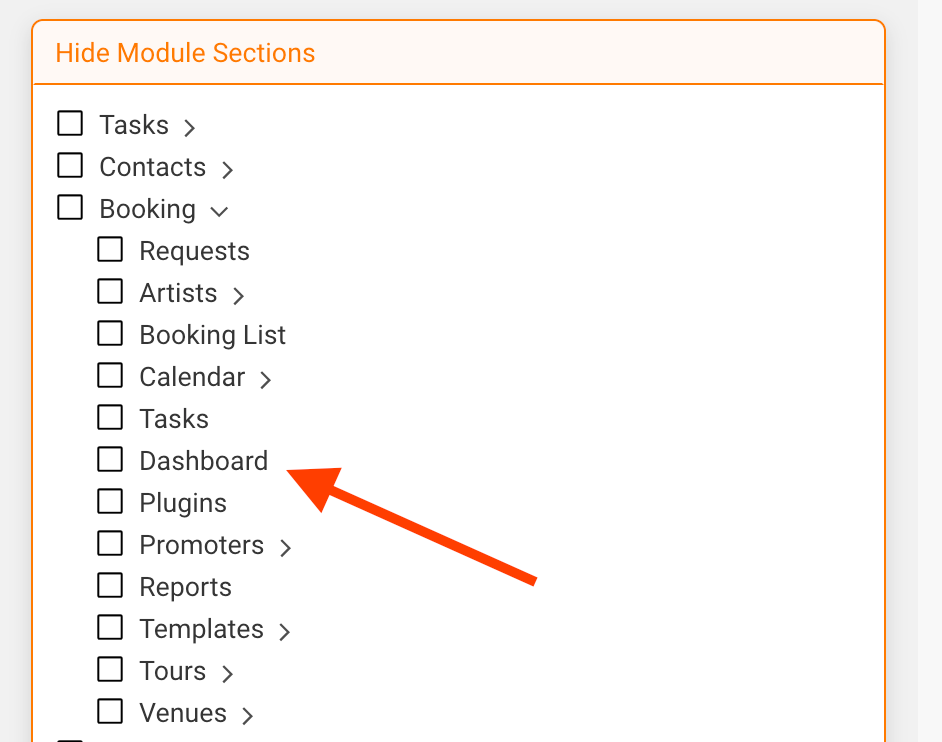The width and height of the screenshot is (942, 742).
Task: Expand the Tours subsection chevron
Action: (x=227, y=674)
